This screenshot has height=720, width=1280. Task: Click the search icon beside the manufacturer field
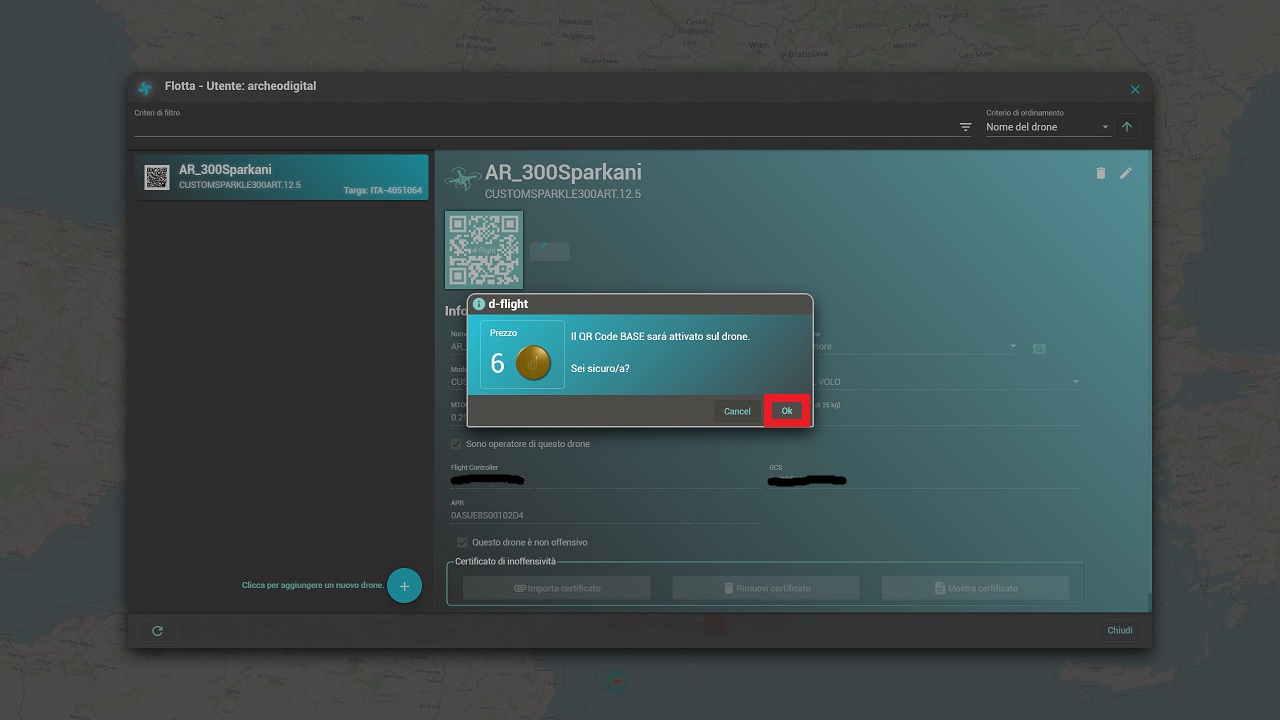(1039, 348)
